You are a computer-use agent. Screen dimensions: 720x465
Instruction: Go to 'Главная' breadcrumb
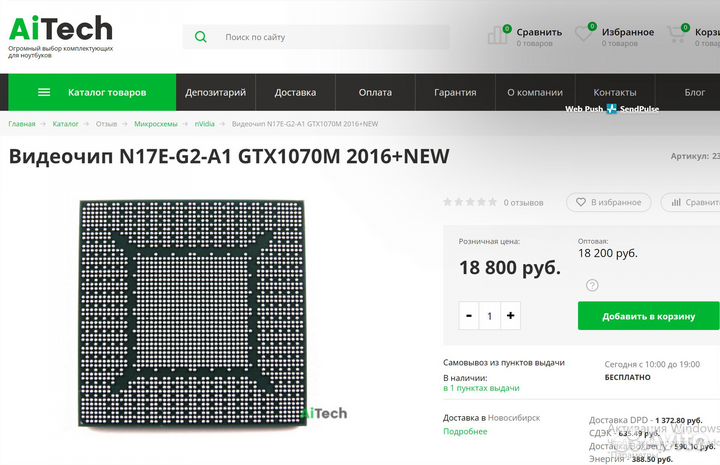pyautogui.click(x=22, y=124)
